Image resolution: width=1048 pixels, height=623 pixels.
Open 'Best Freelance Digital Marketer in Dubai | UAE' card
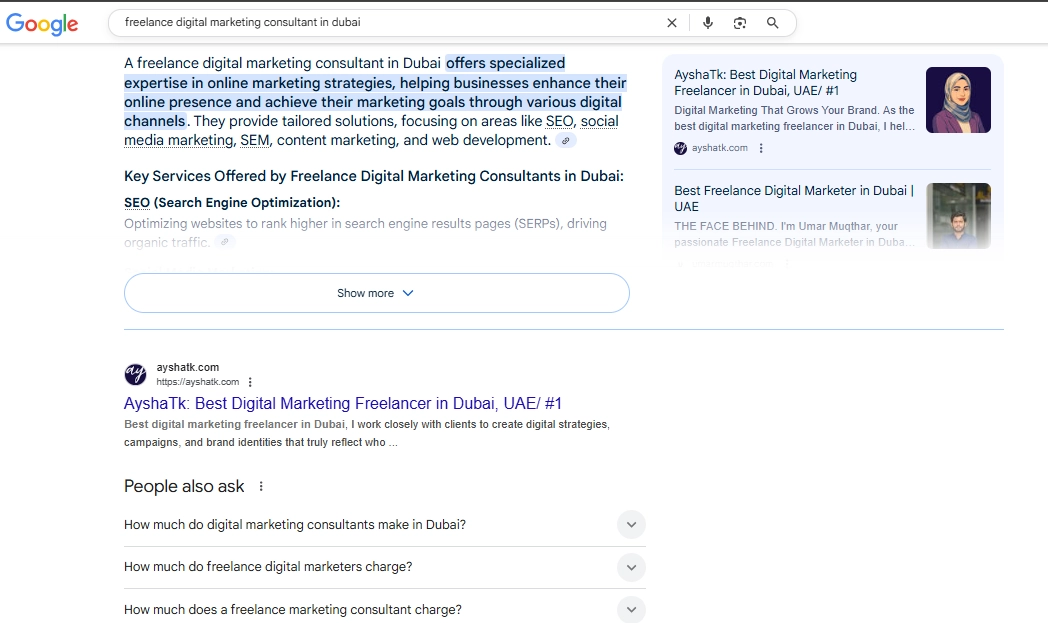point(794,199)
